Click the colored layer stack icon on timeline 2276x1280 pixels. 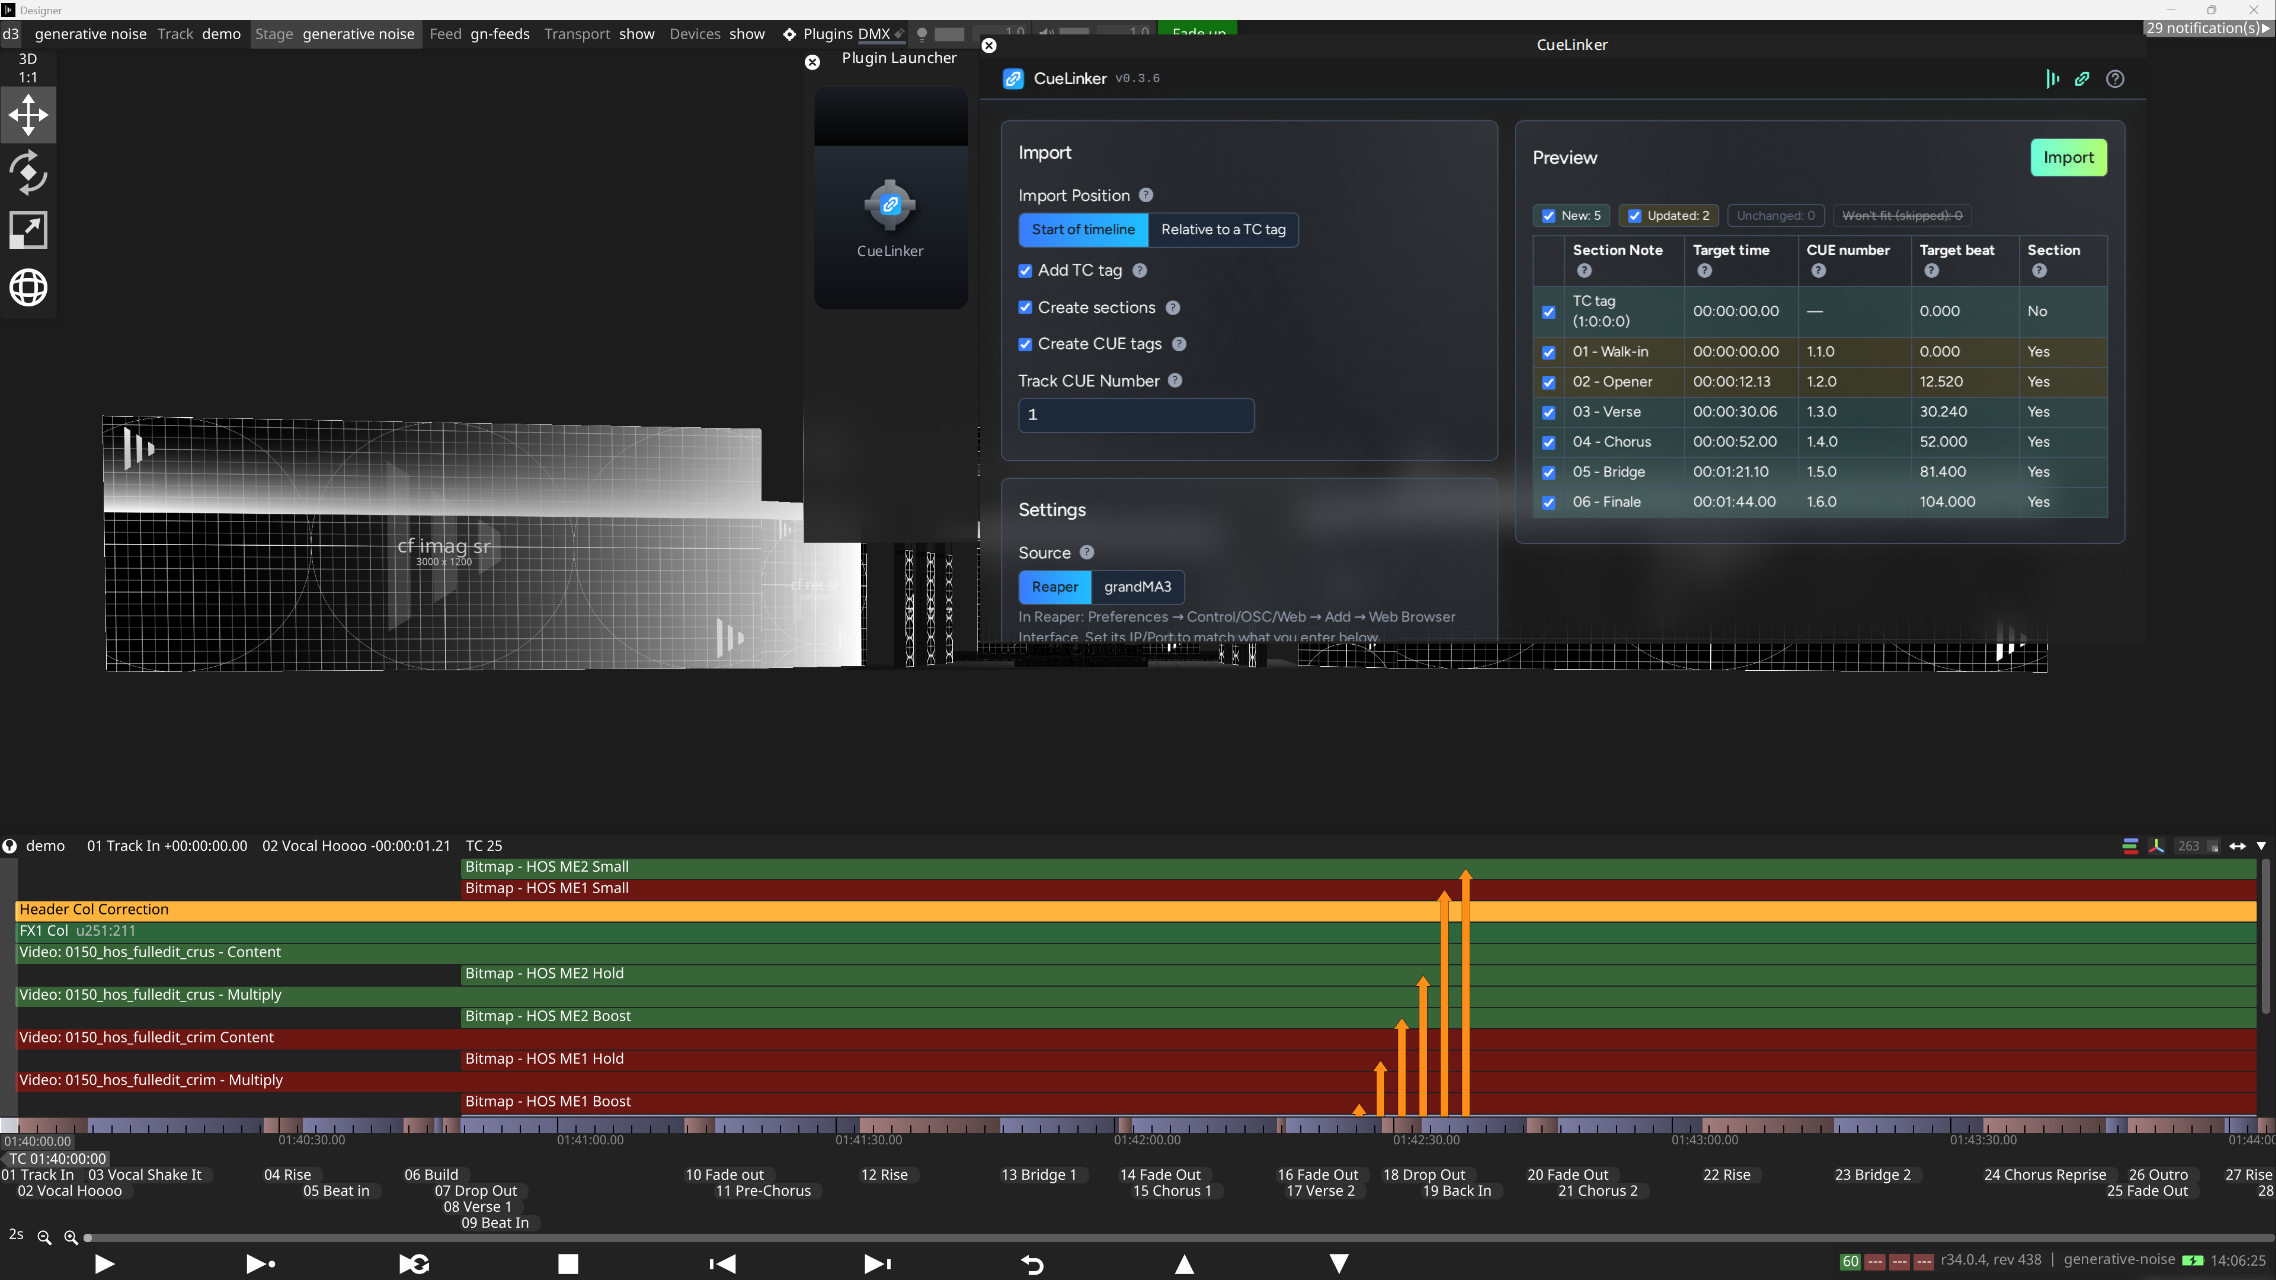coord(2130,846)
